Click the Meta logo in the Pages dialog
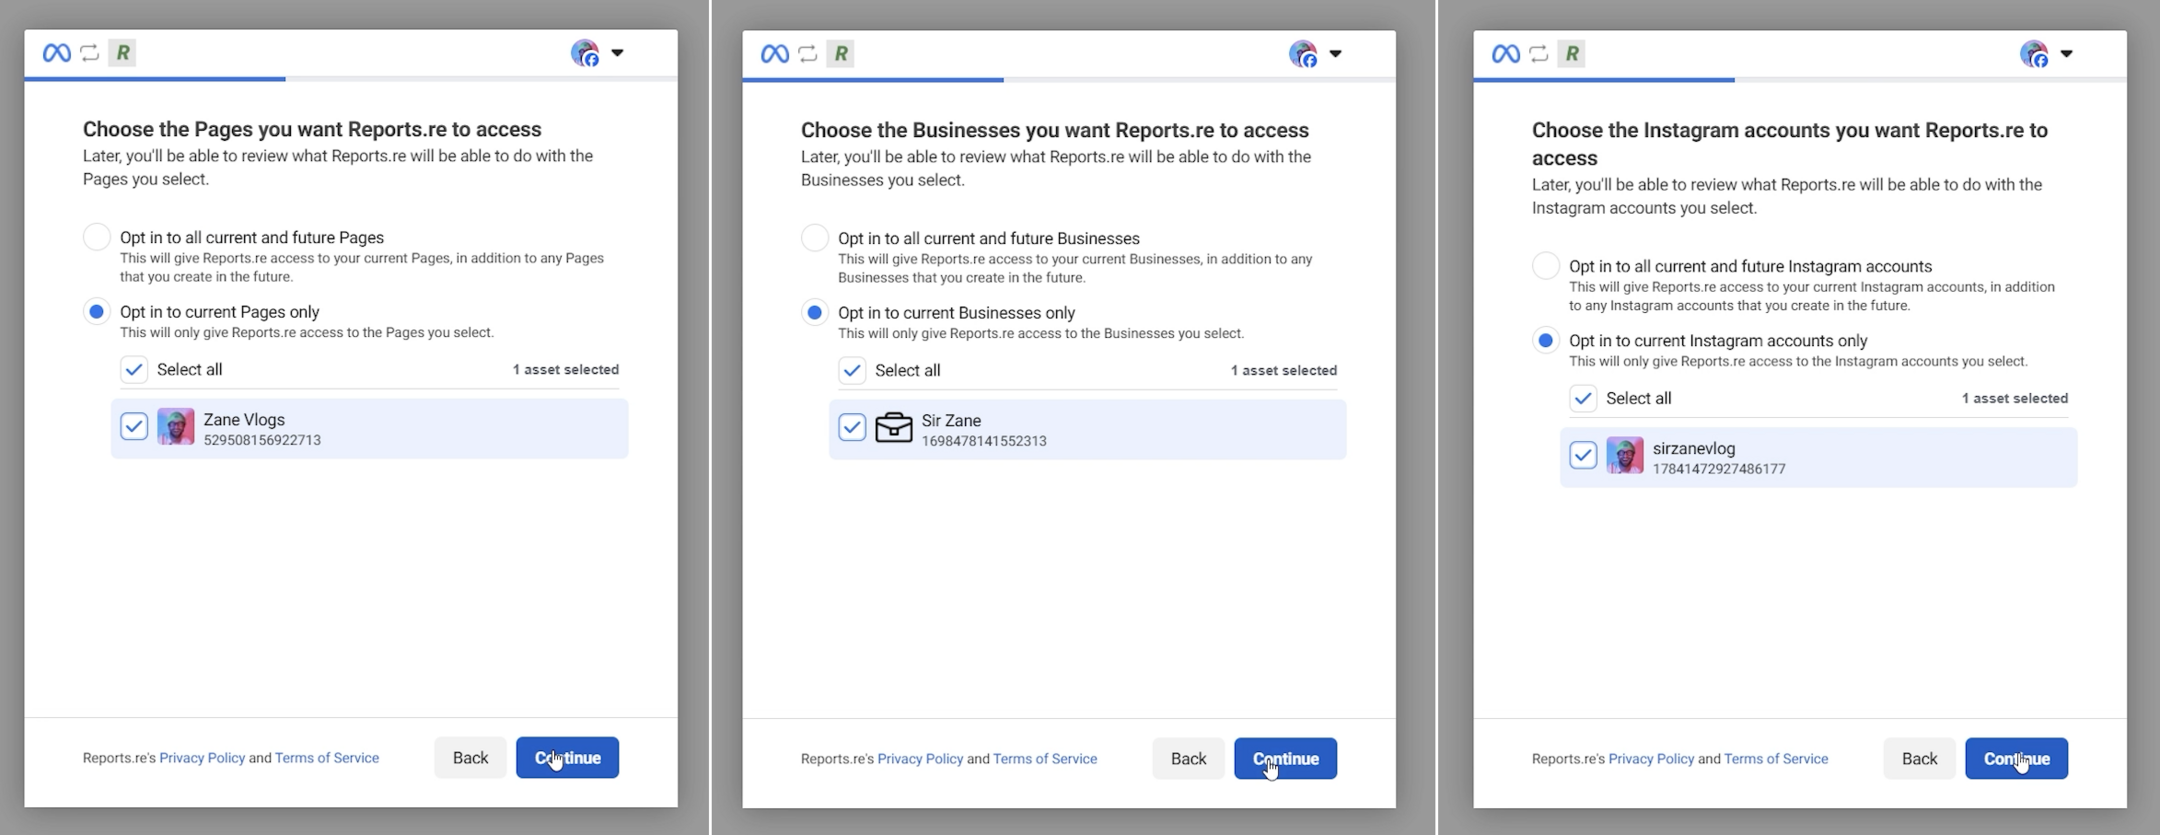Viewport: 2160px width, 835px height. 56,53
